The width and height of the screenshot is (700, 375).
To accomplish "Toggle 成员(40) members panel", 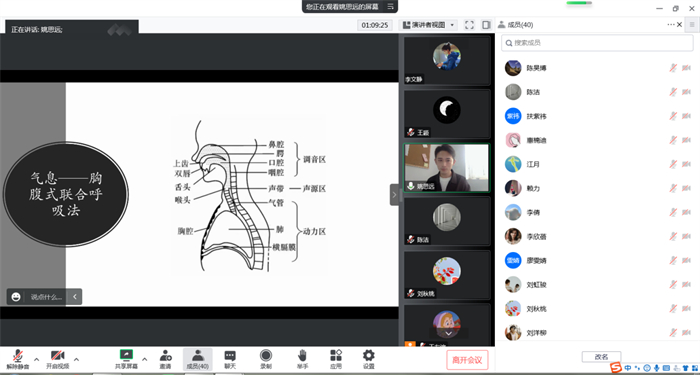I will [x=197, y=359].
